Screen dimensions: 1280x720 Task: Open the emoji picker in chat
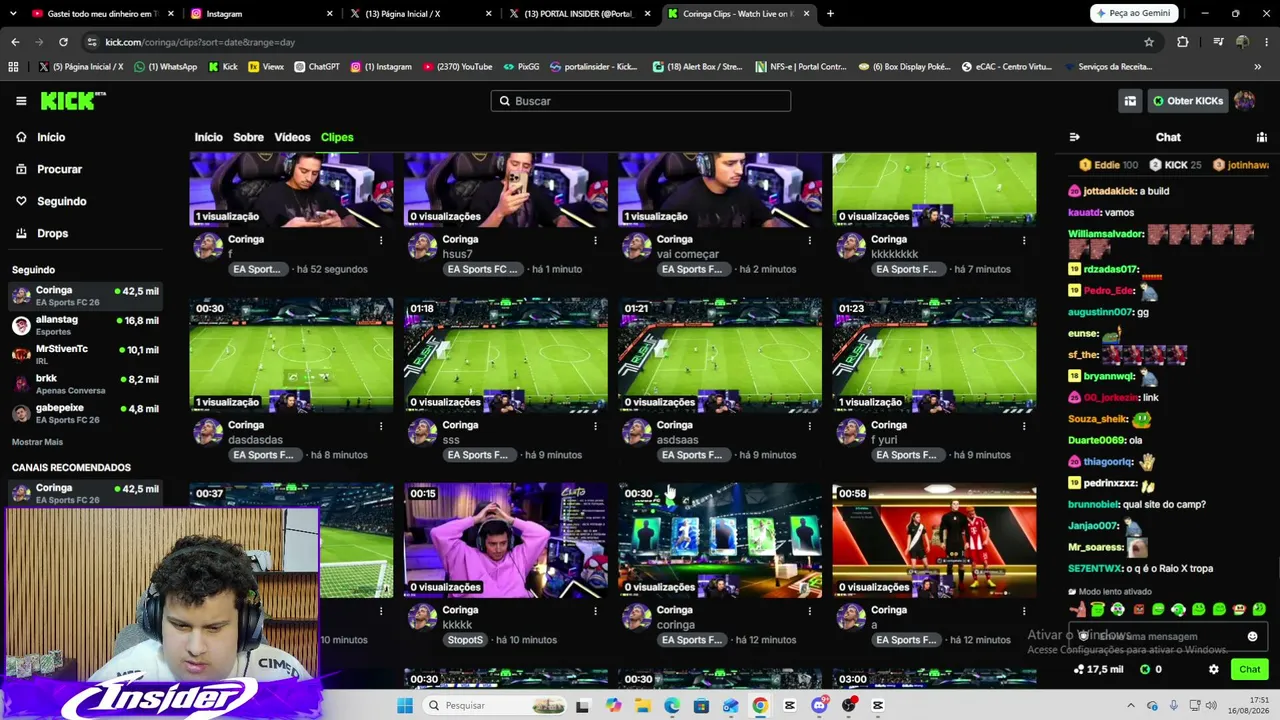pyautogui.click(x=1252, y=636)
